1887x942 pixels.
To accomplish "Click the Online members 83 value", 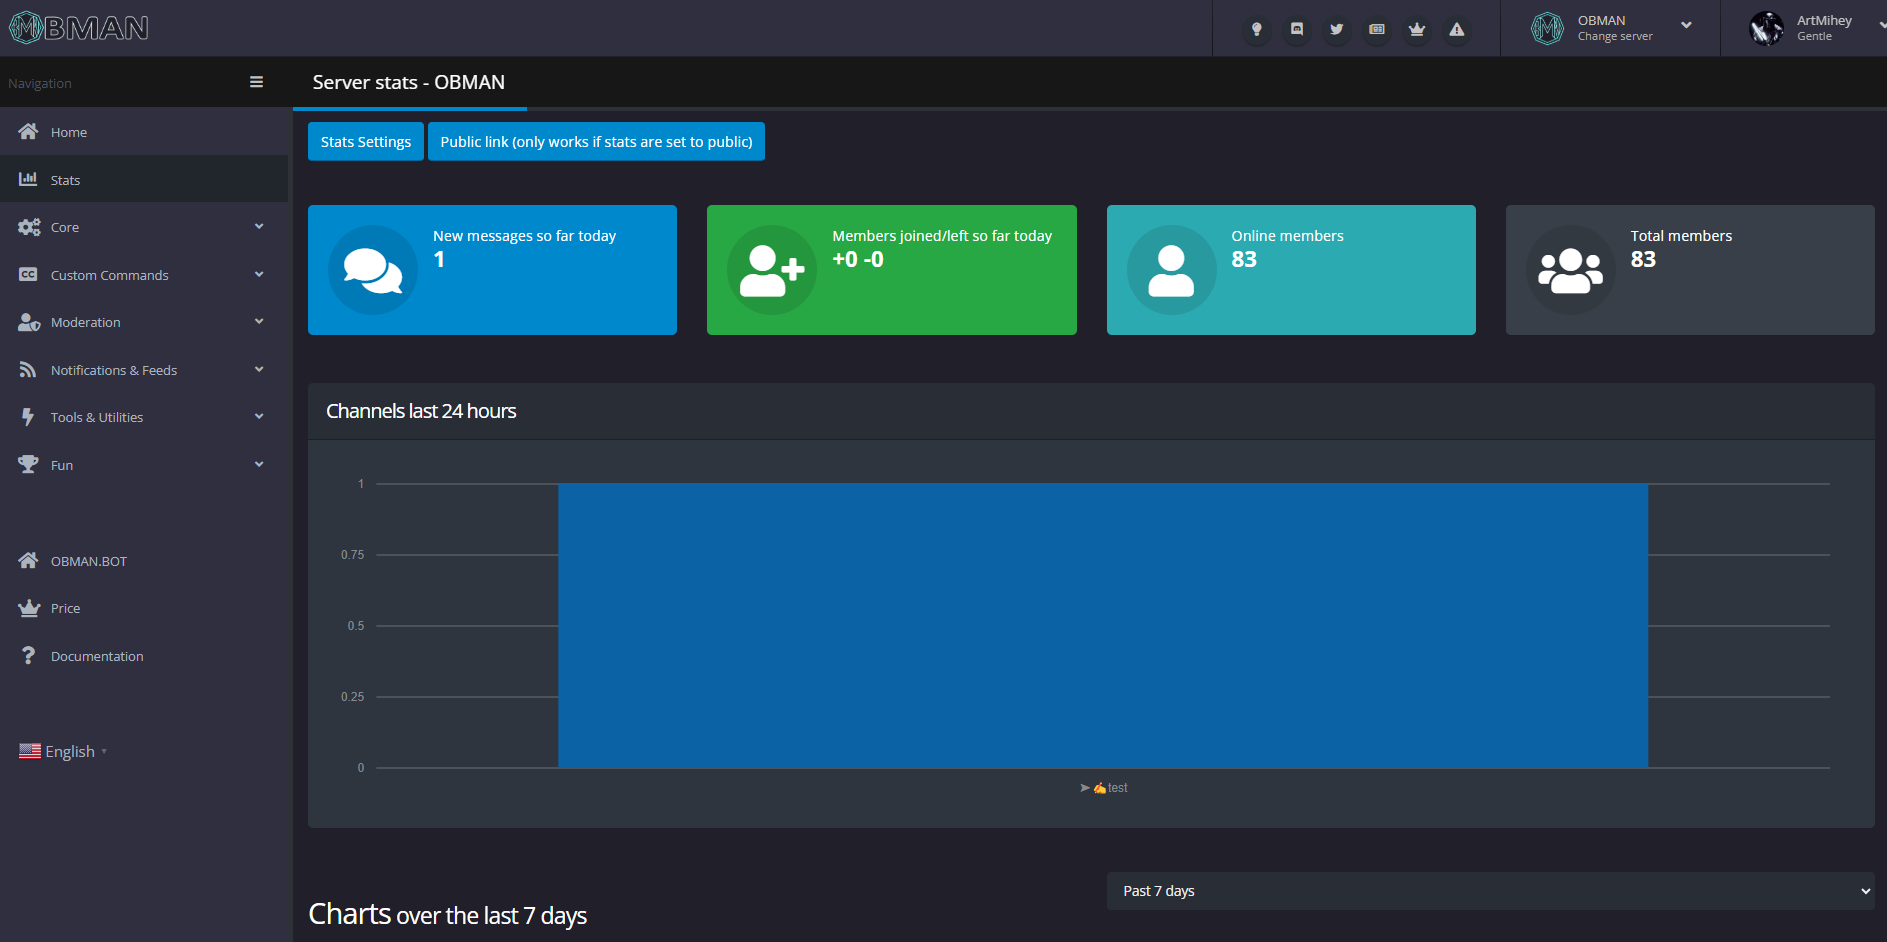I will [1244, 260].
